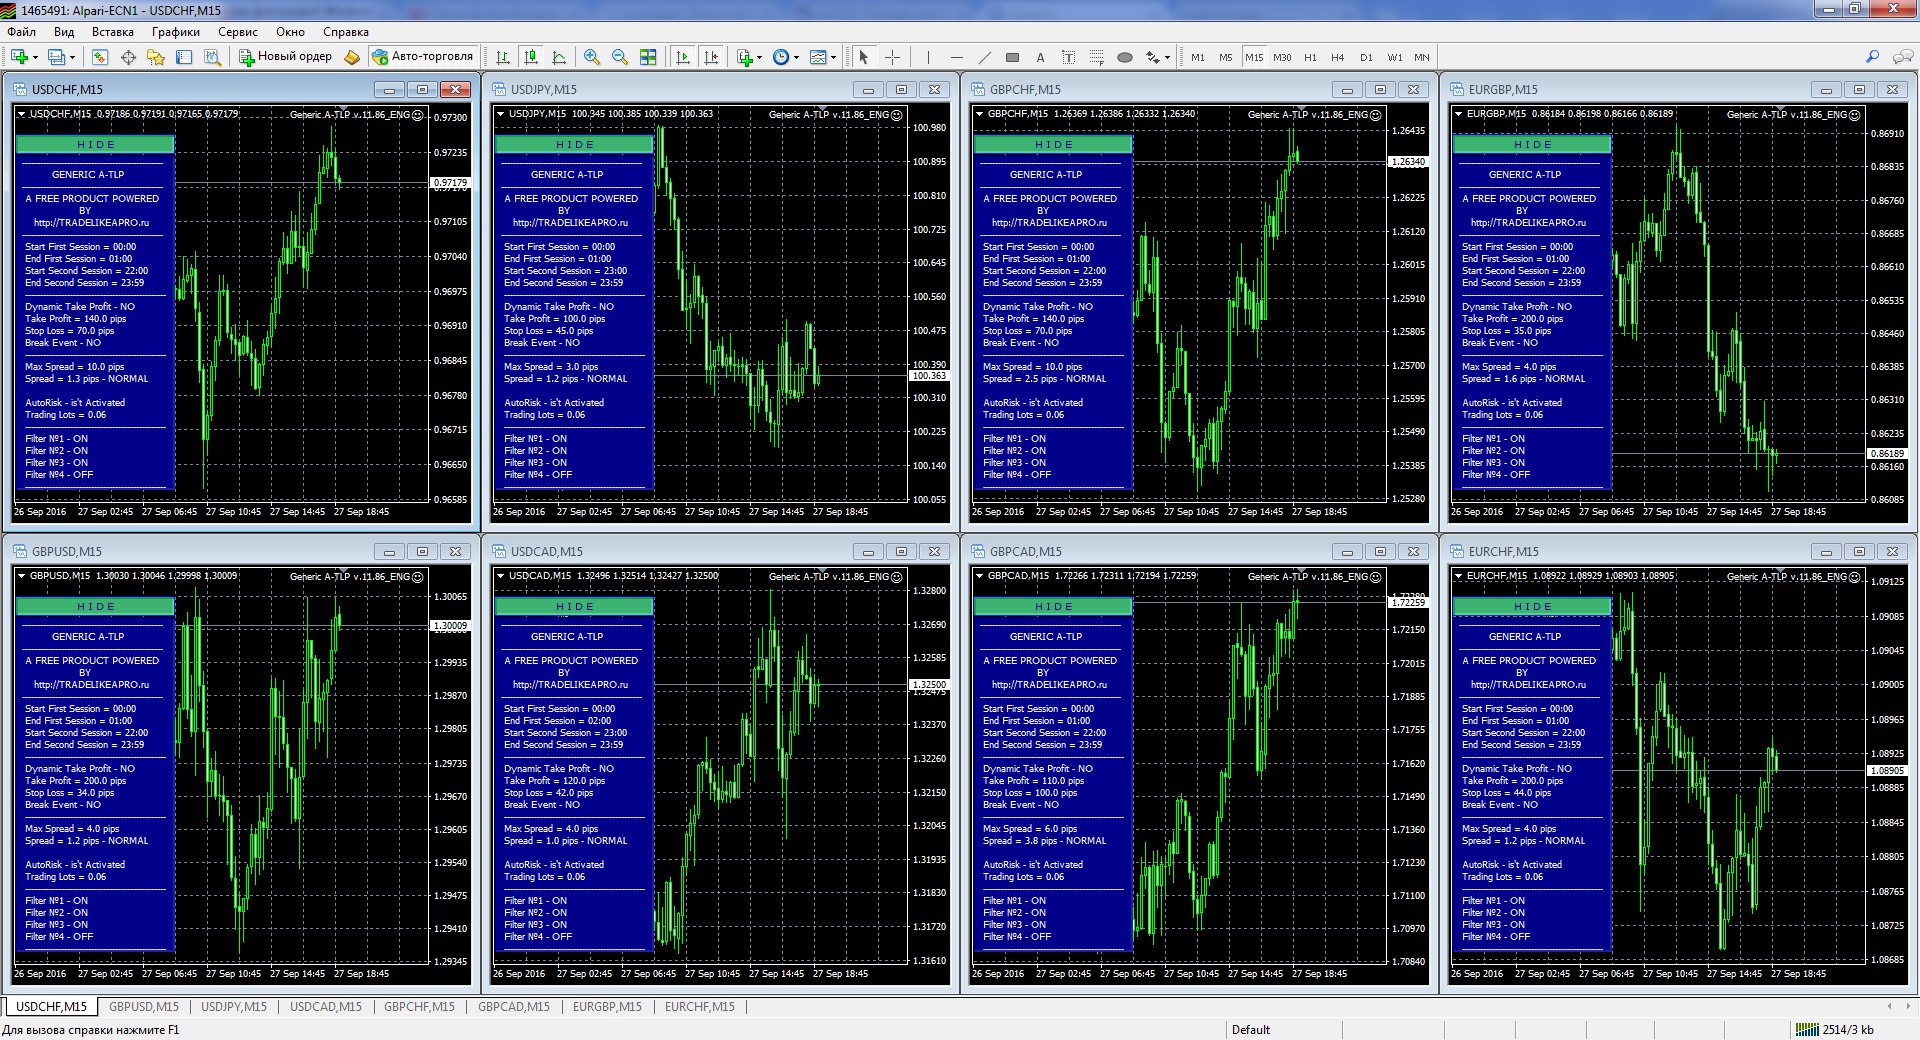
Task: Expand the Periods dropdown arrow
Action: [796, 57]
